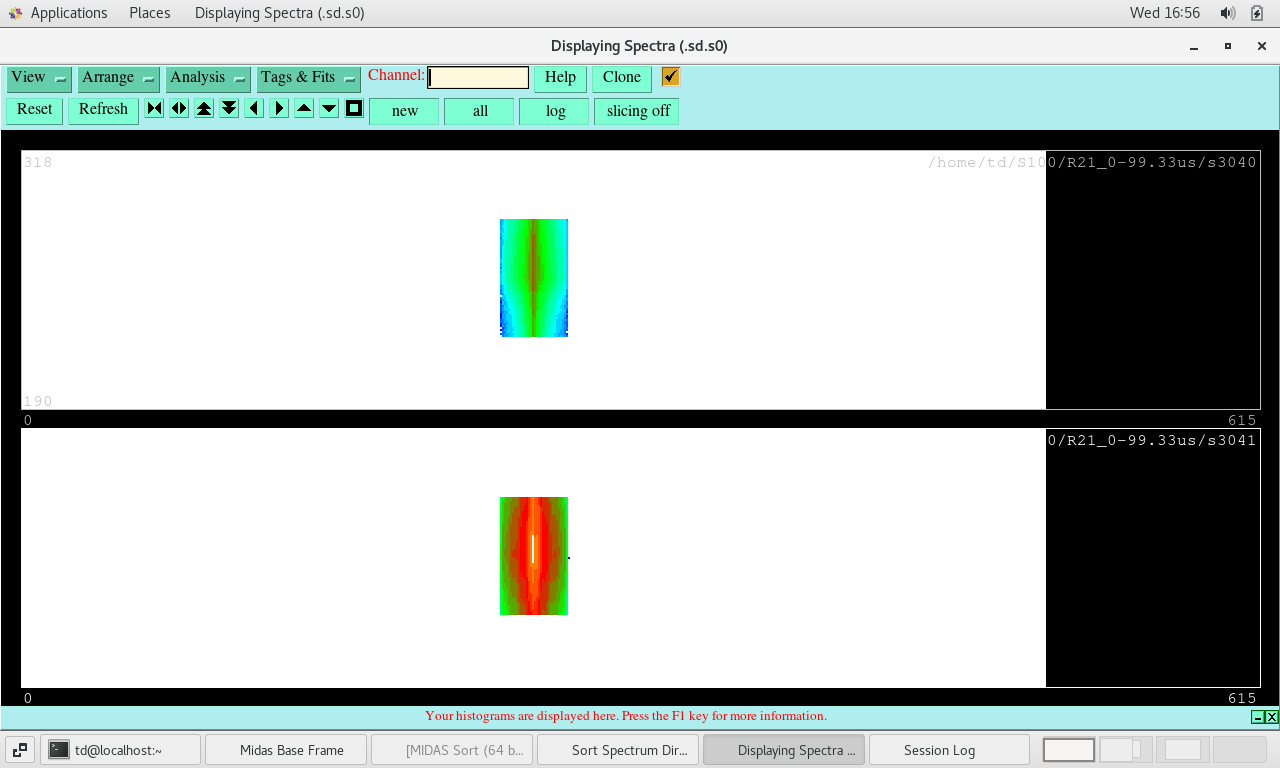Focus the Channel input field

[478, 78]
